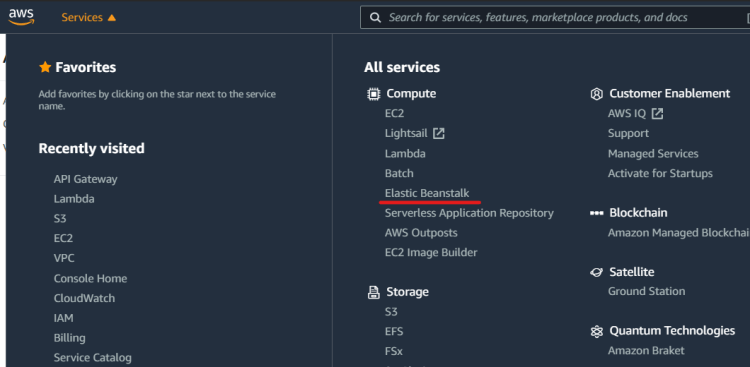This screenshot has height=367, width=750.
Task: Click the Customer Enablement heading text
Action: [x=670, y=93]
